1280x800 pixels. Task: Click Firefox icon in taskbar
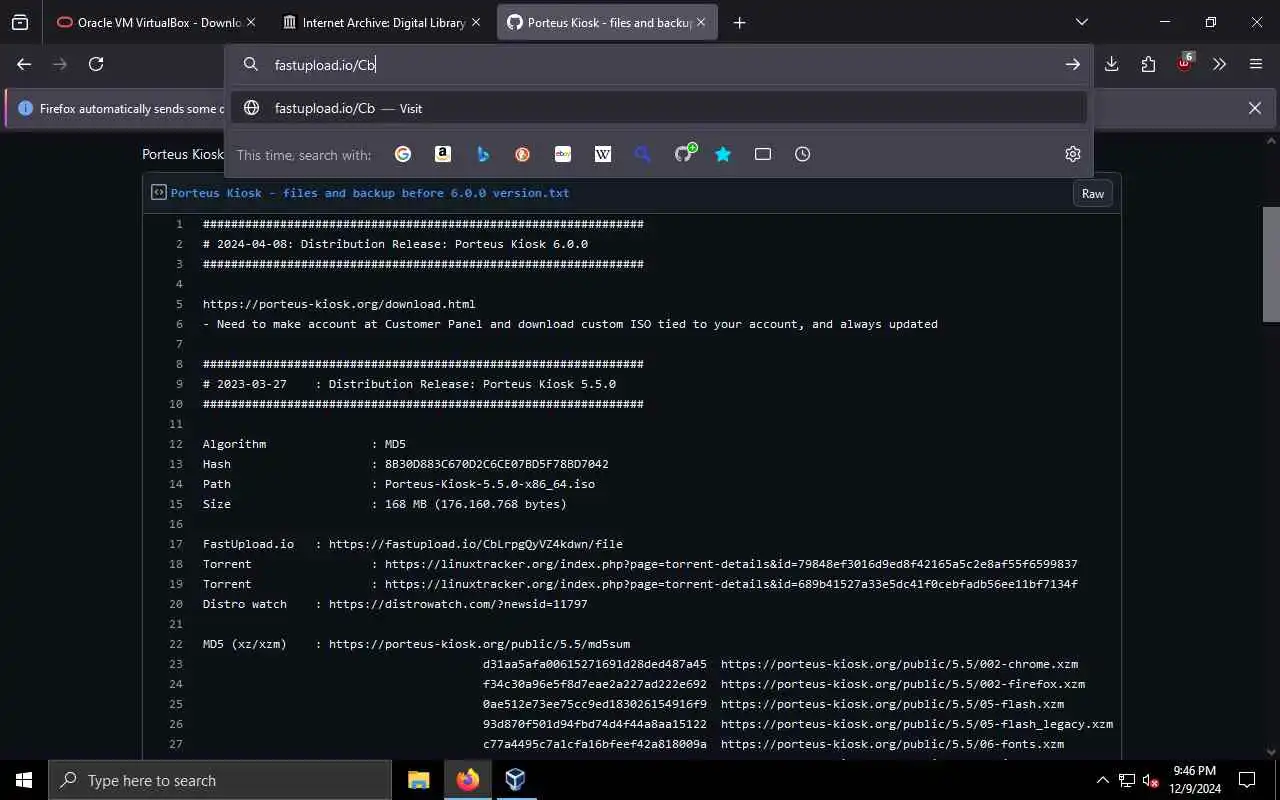coord(467,780)
